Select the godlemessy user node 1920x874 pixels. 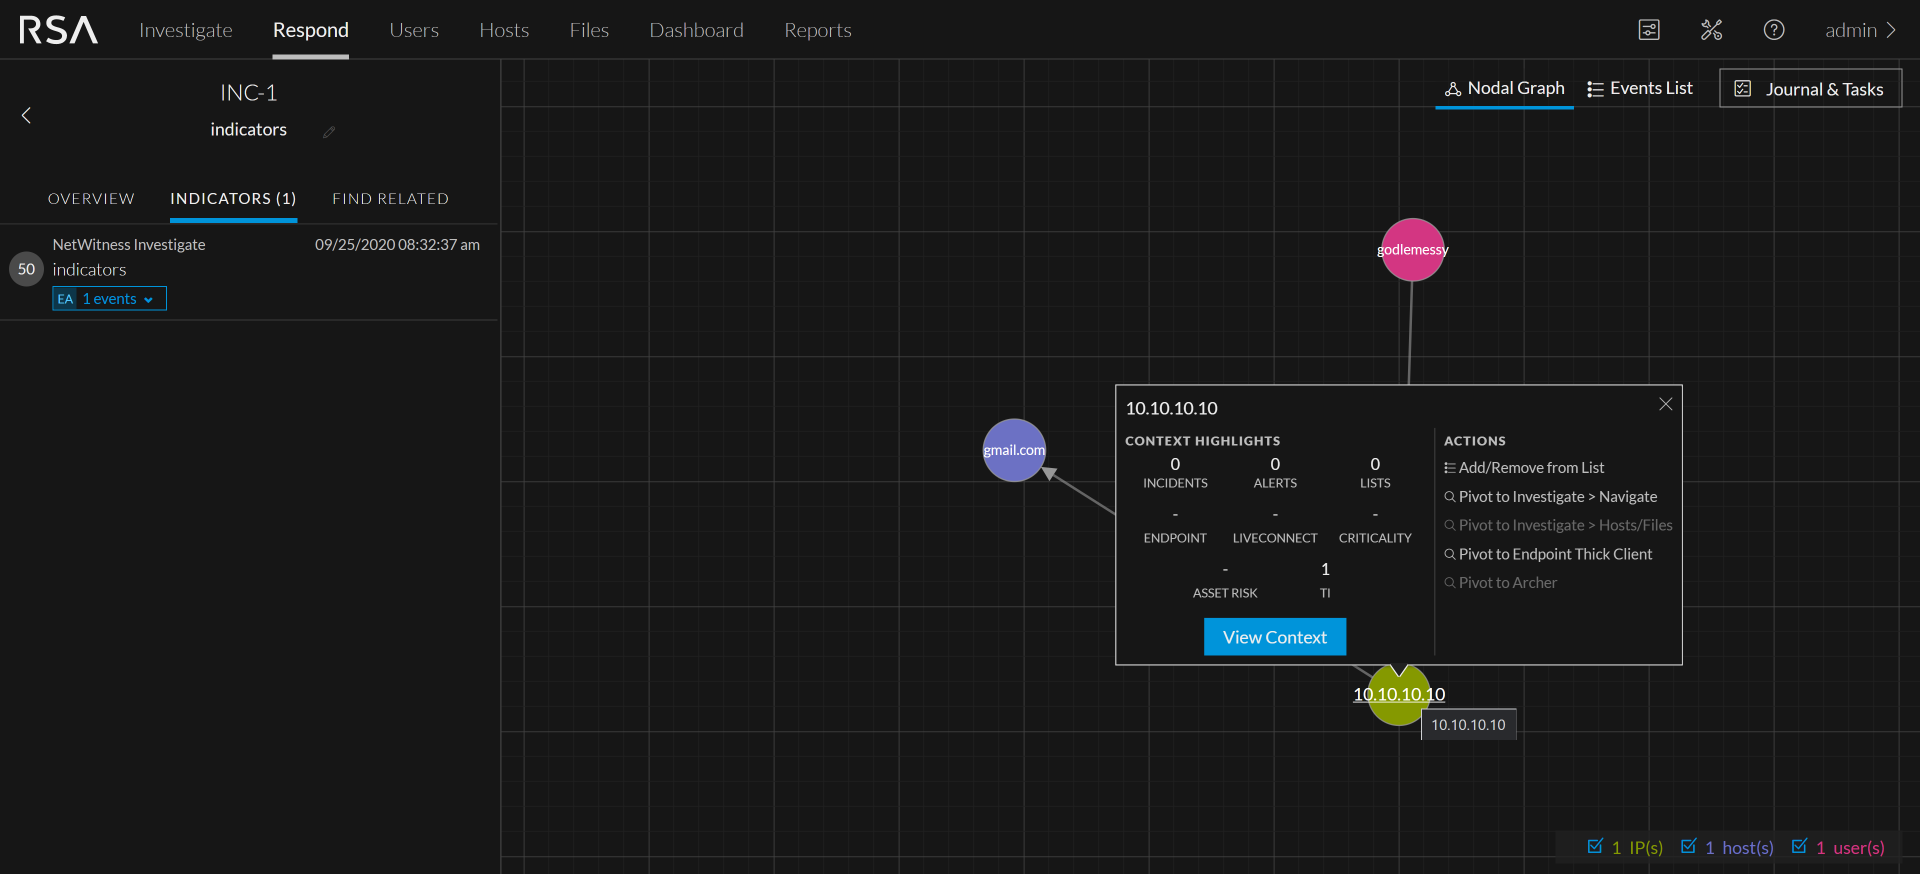point(1412,250)
